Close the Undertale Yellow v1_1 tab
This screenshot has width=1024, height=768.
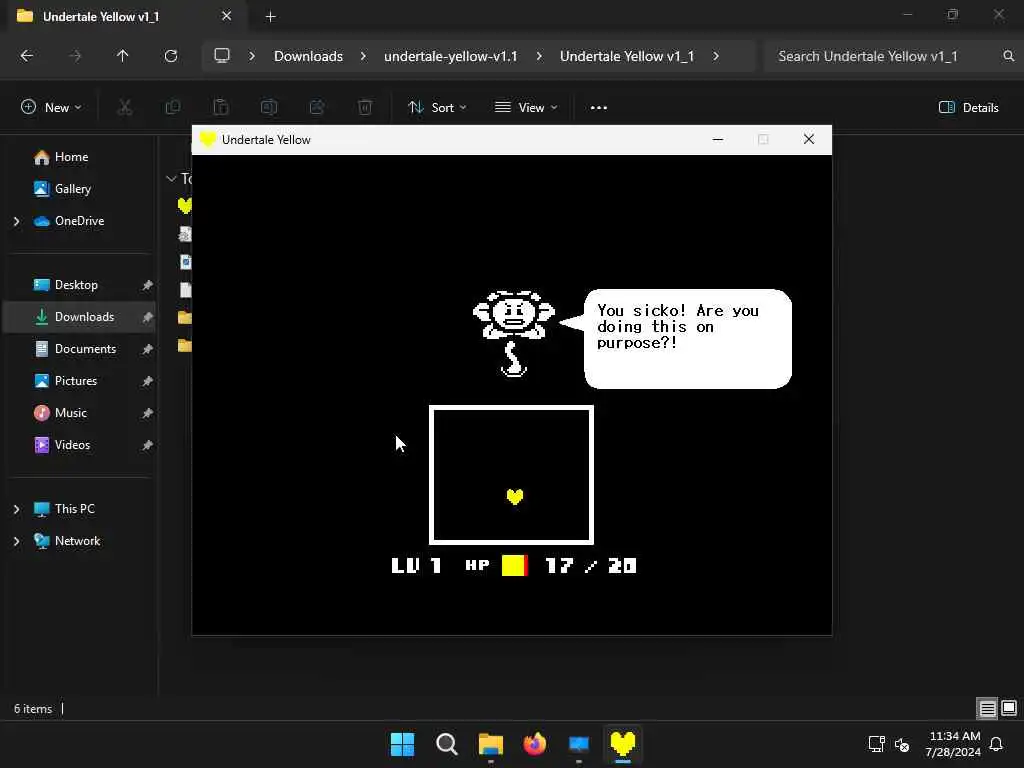tap(227, 16)
